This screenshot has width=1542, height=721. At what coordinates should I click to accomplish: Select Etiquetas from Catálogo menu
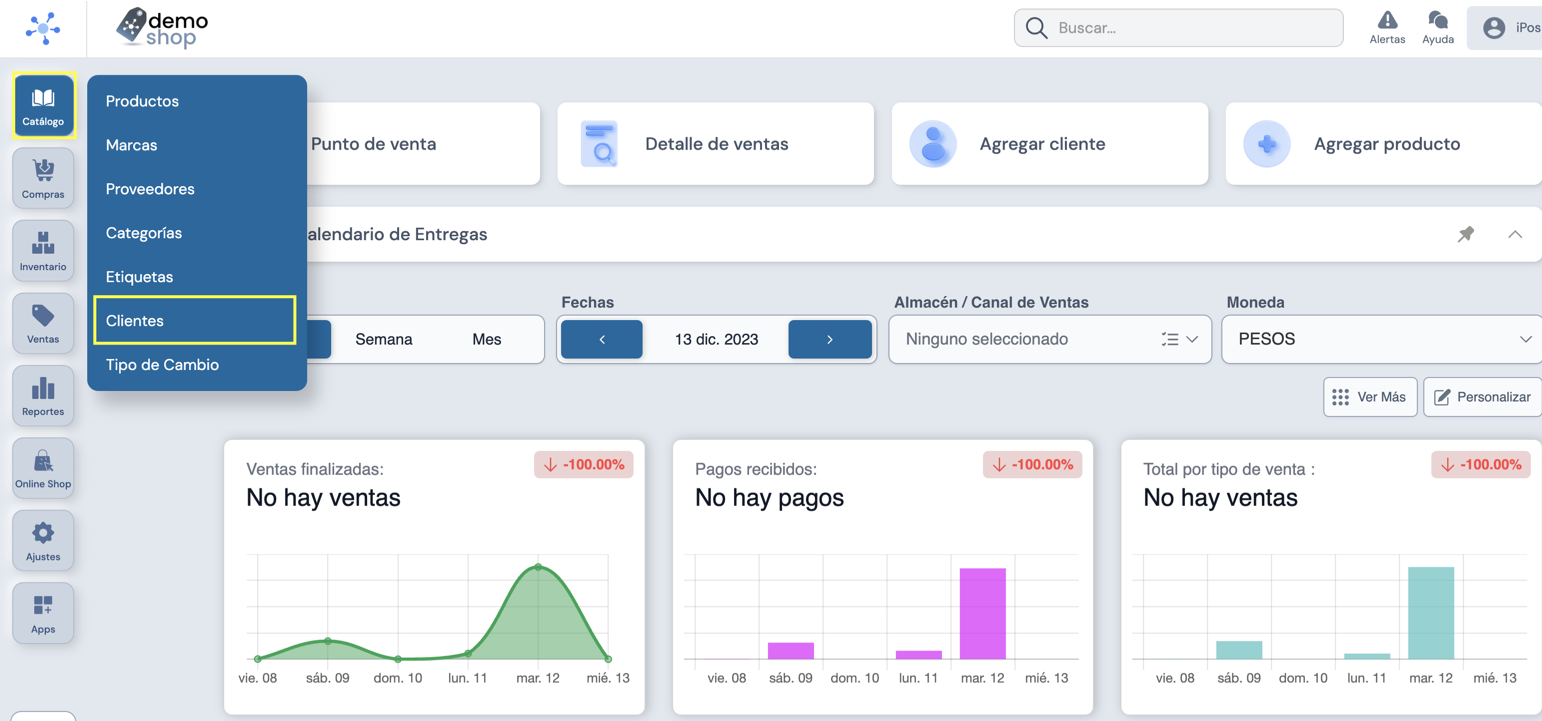coord(196,277)
